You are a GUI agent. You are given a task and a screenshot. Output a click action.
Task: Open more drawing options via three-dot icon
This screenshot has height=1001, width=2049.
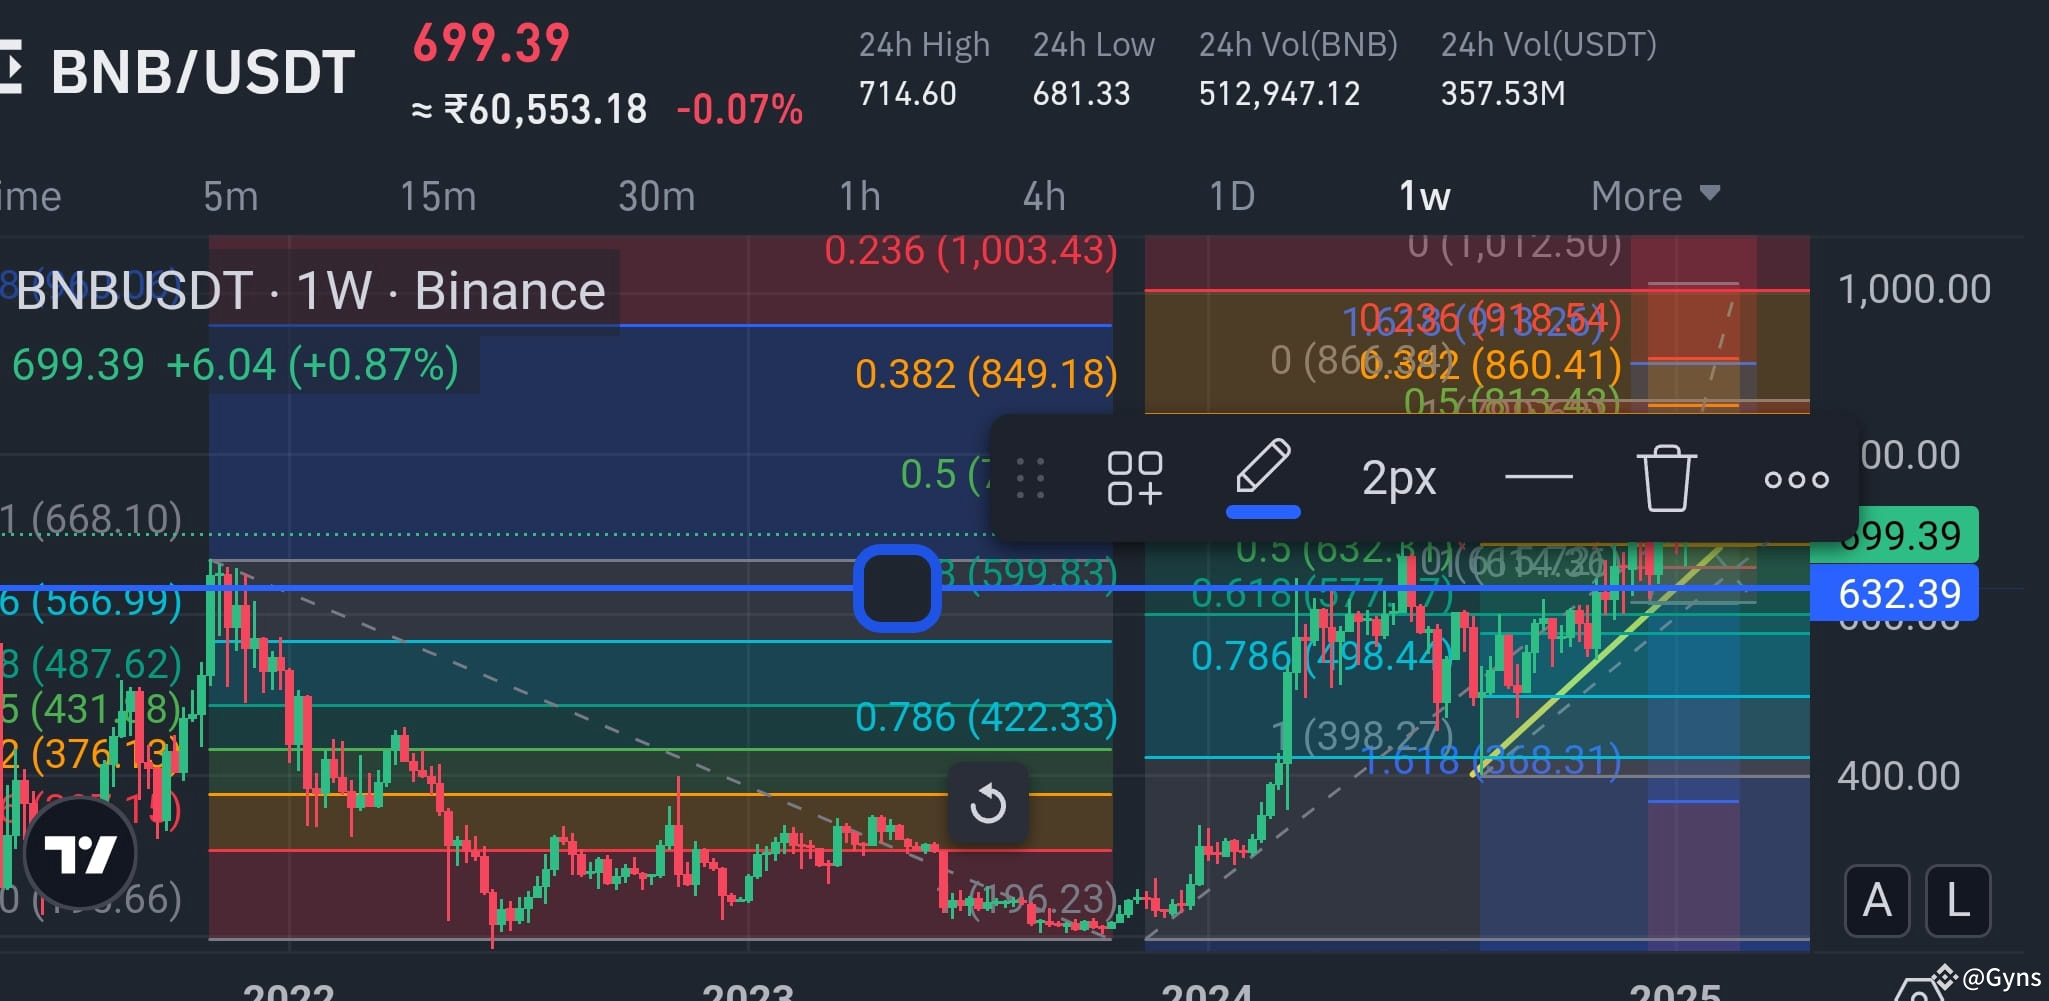(x=1795, y=479)
